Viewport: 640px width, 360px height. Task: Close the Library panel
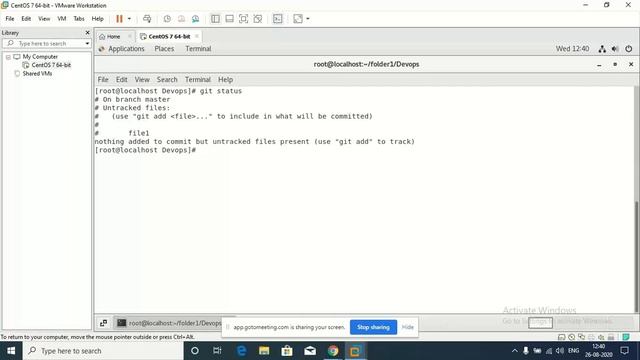(87, 32)
